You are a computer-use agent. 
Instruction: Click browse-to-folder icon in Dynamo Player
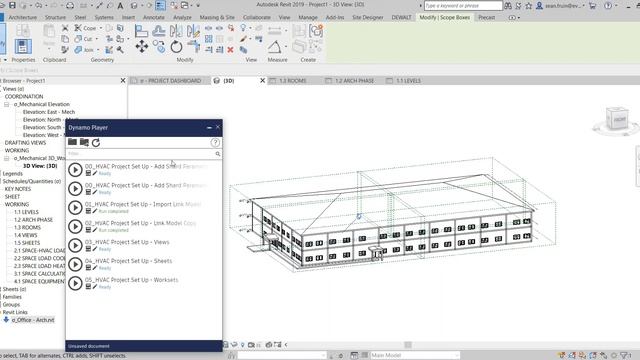[84, 142]
